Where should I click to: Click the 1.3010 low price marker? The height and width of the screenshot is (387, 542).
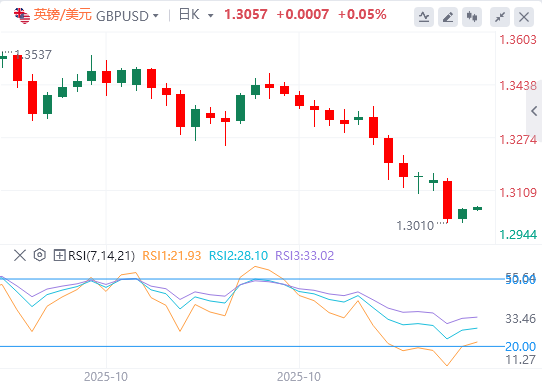coord(415,226)
